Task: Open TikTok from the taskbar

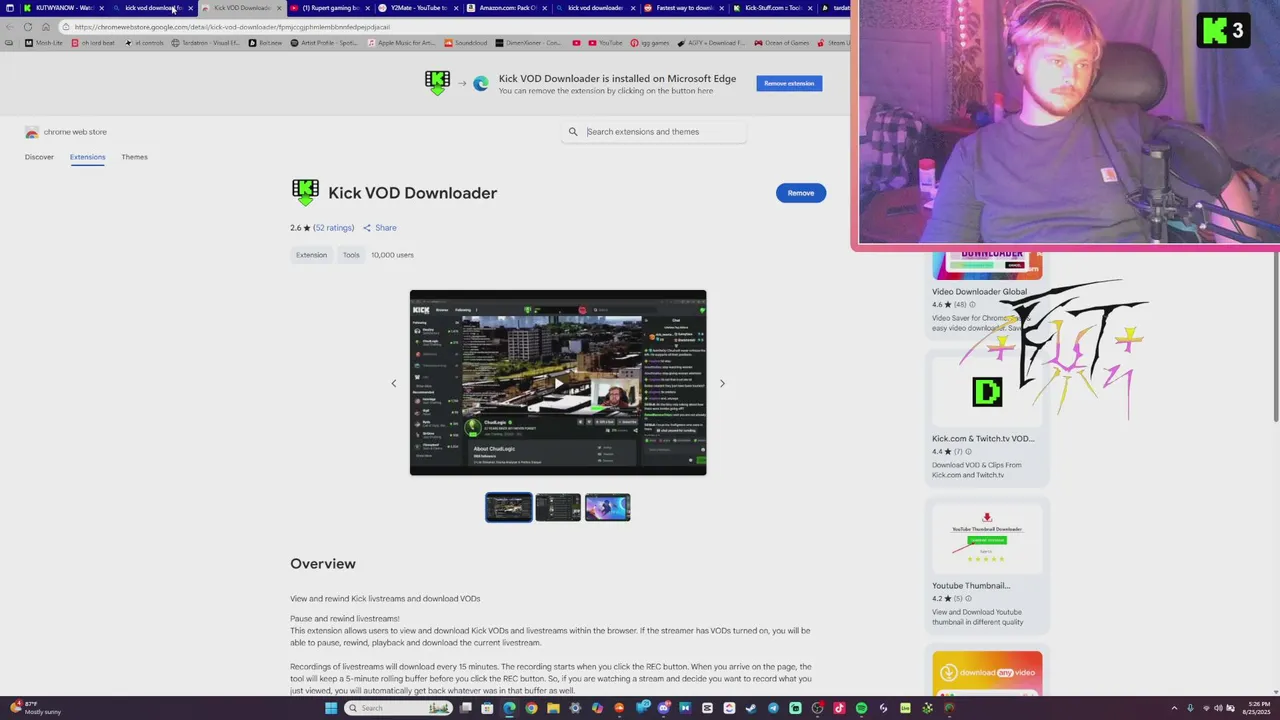Action: click(x=839, y=708)
